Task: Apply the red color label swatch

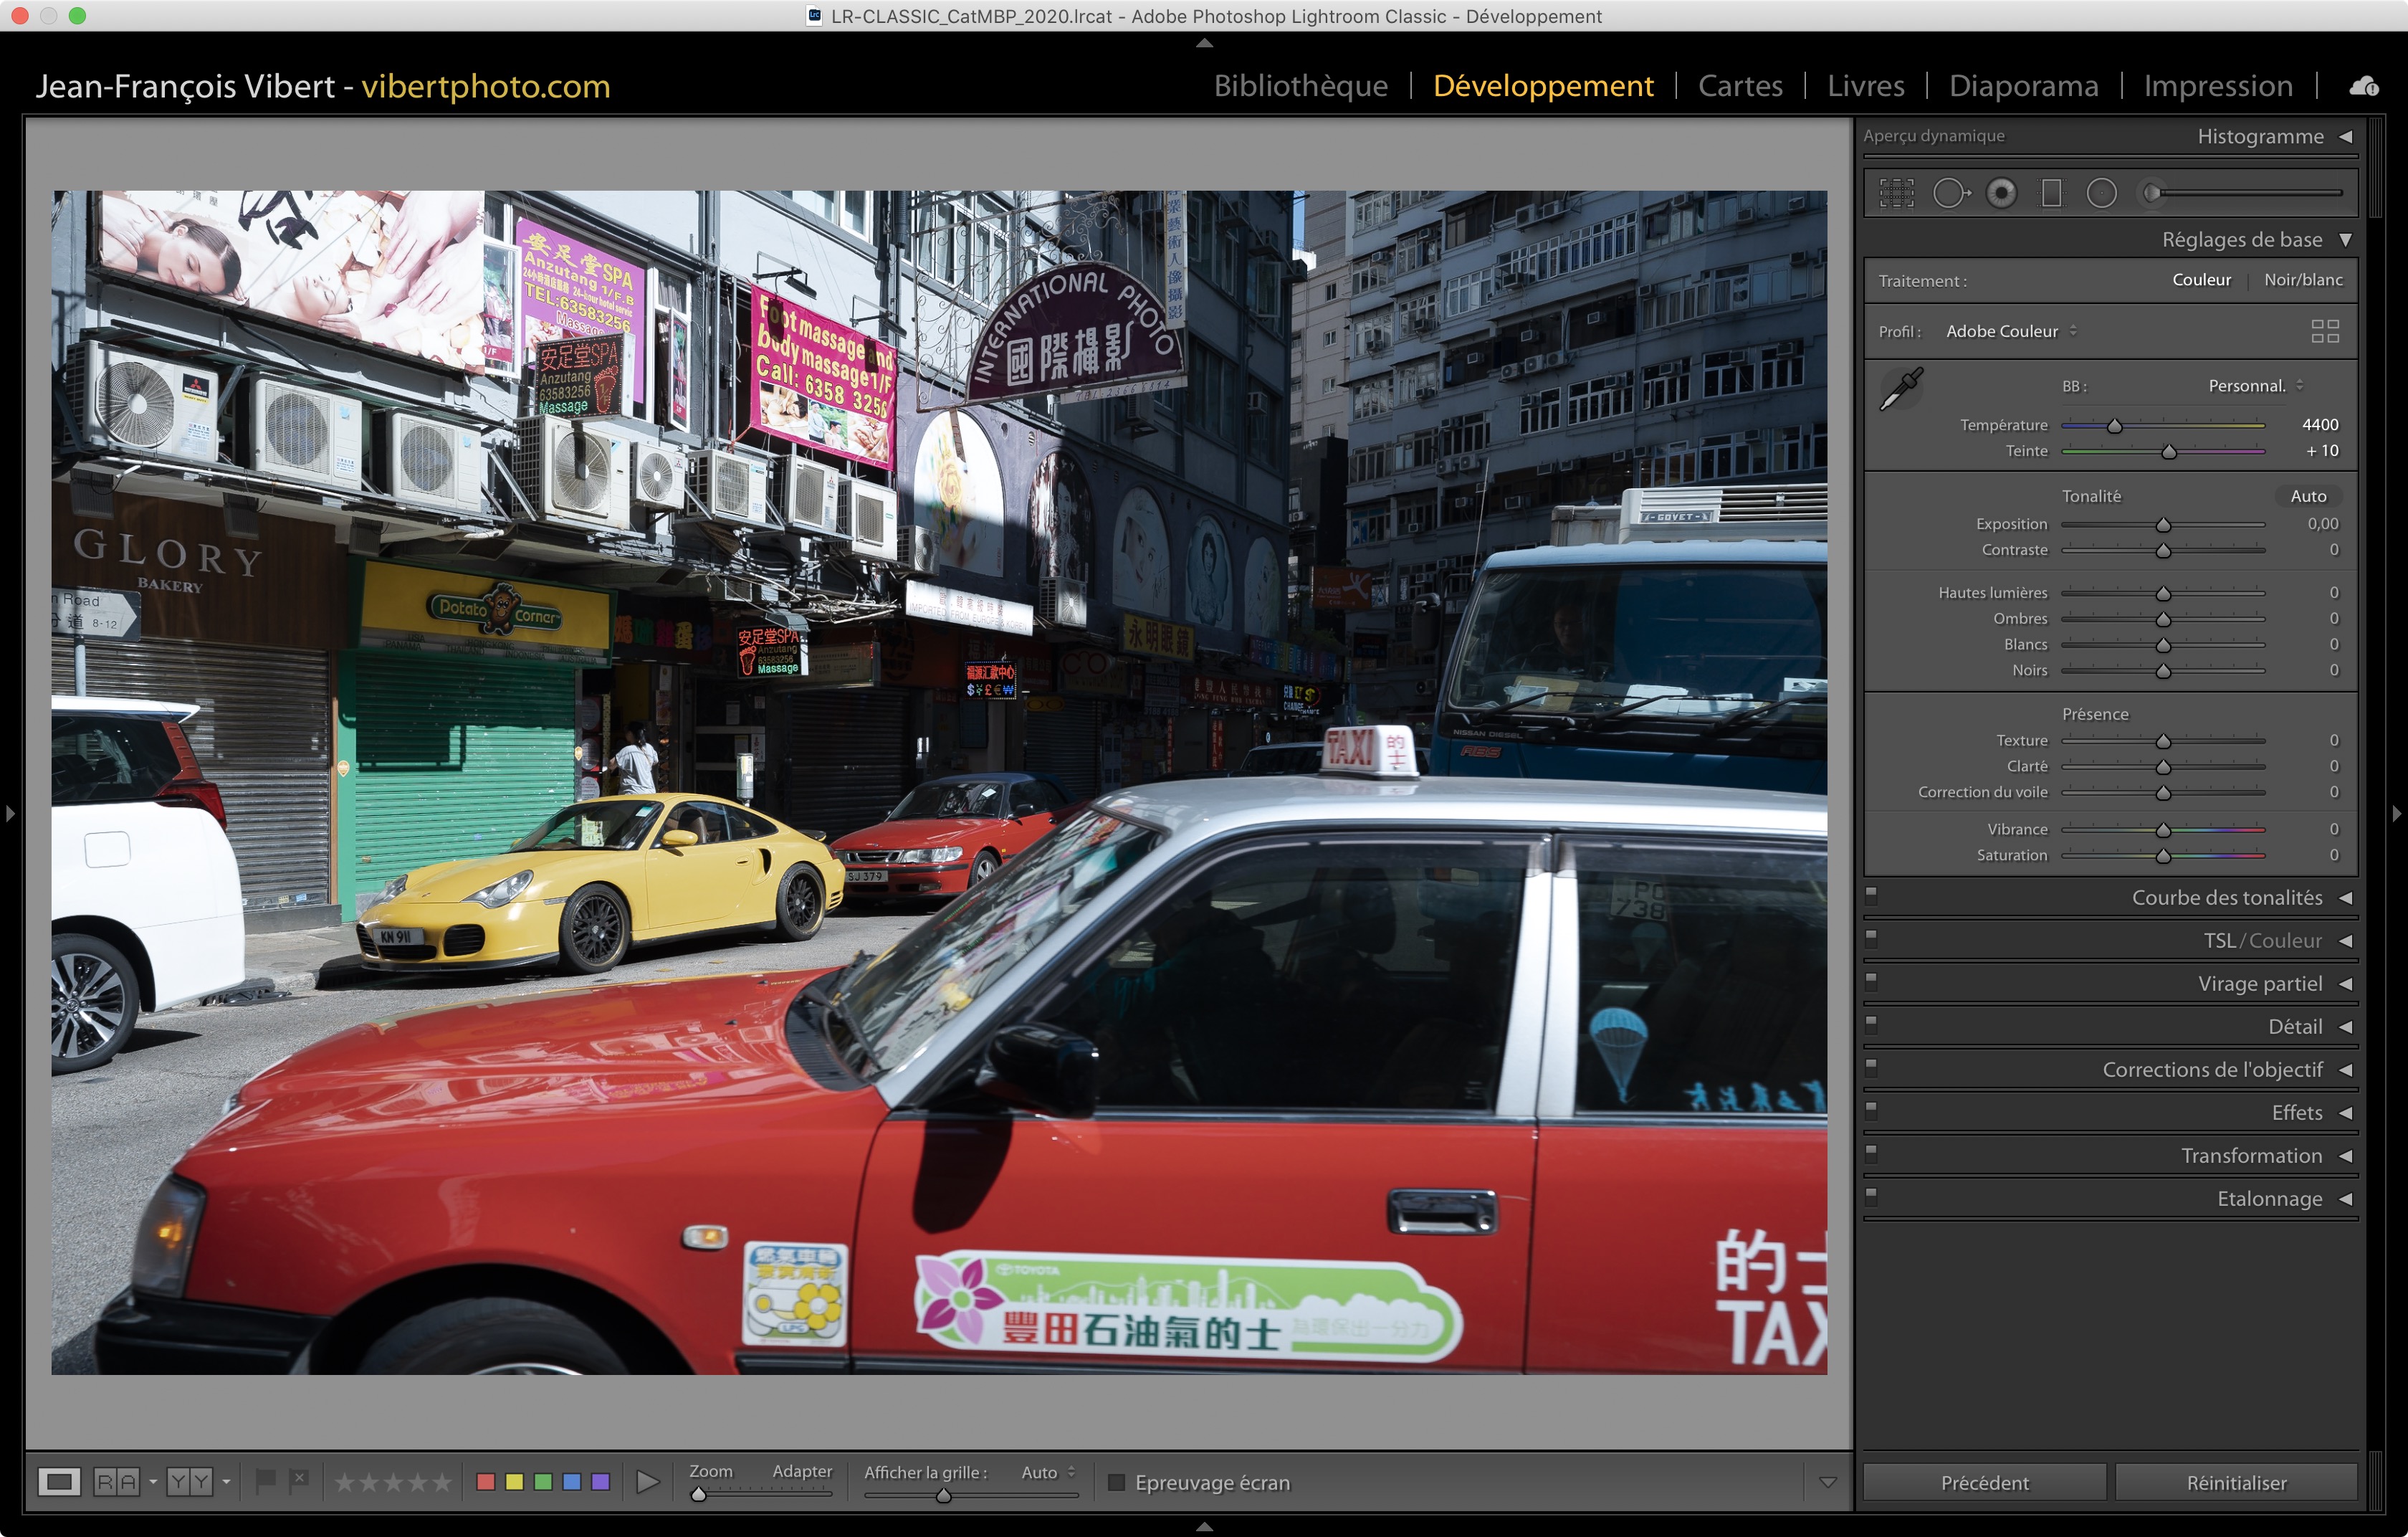Action: tap(486, 1482)
